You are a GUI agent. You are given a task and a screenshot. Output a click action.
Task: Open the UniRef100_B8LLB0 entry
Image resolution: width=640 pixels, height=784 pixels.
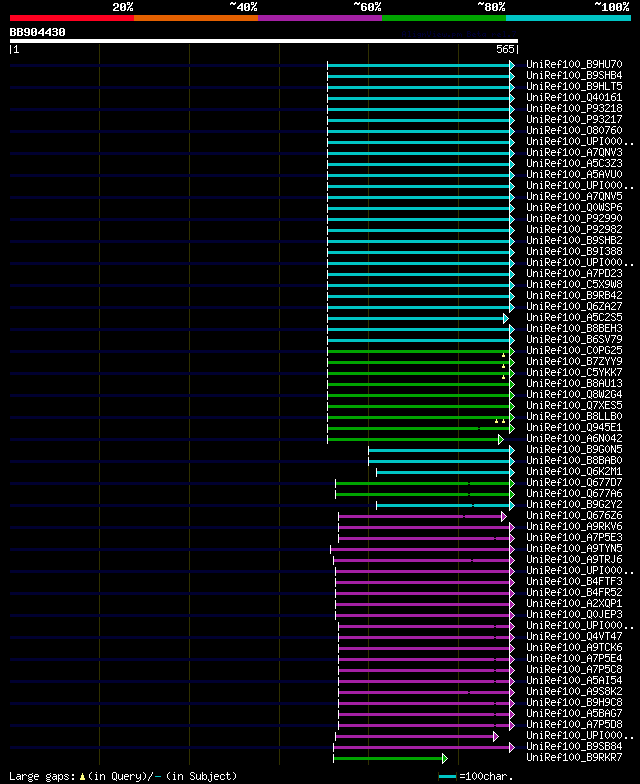pos(574,416)
